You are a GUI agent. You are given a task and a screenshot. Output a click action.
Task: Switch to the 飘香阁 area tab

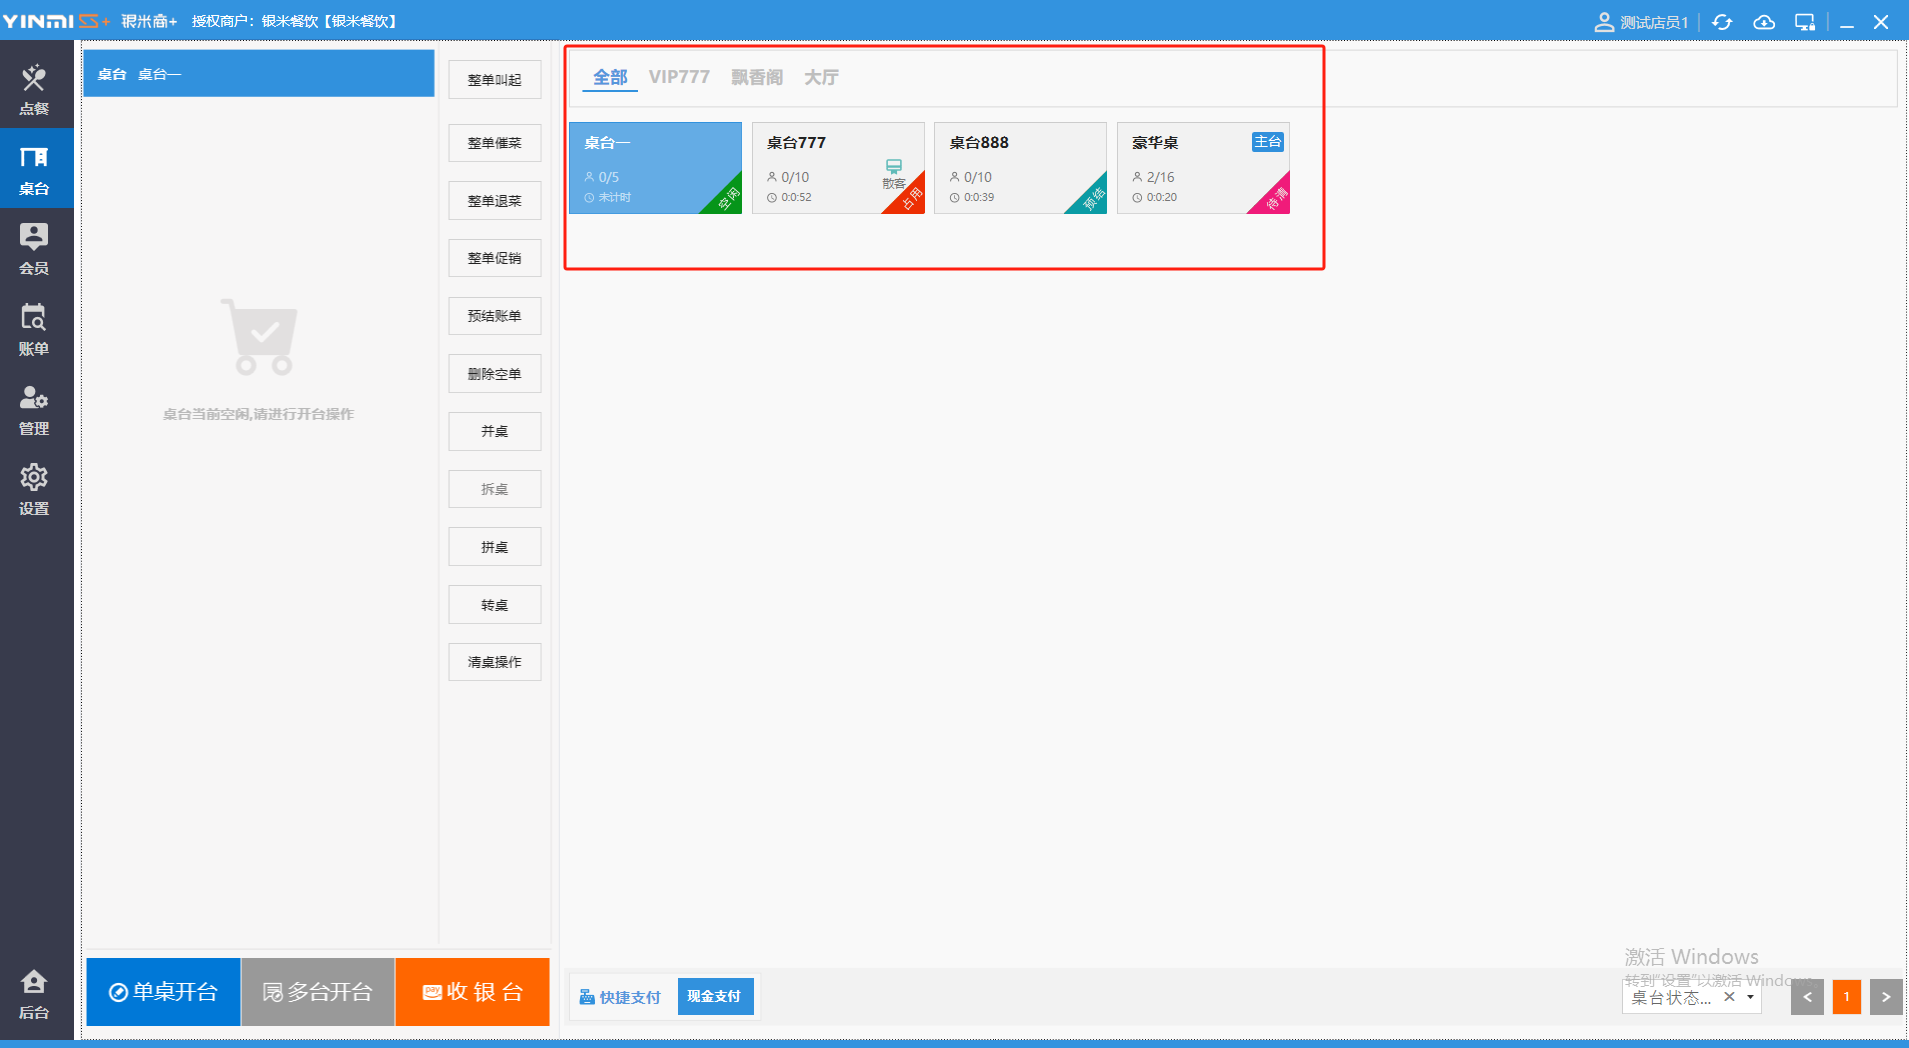point(756,77)
